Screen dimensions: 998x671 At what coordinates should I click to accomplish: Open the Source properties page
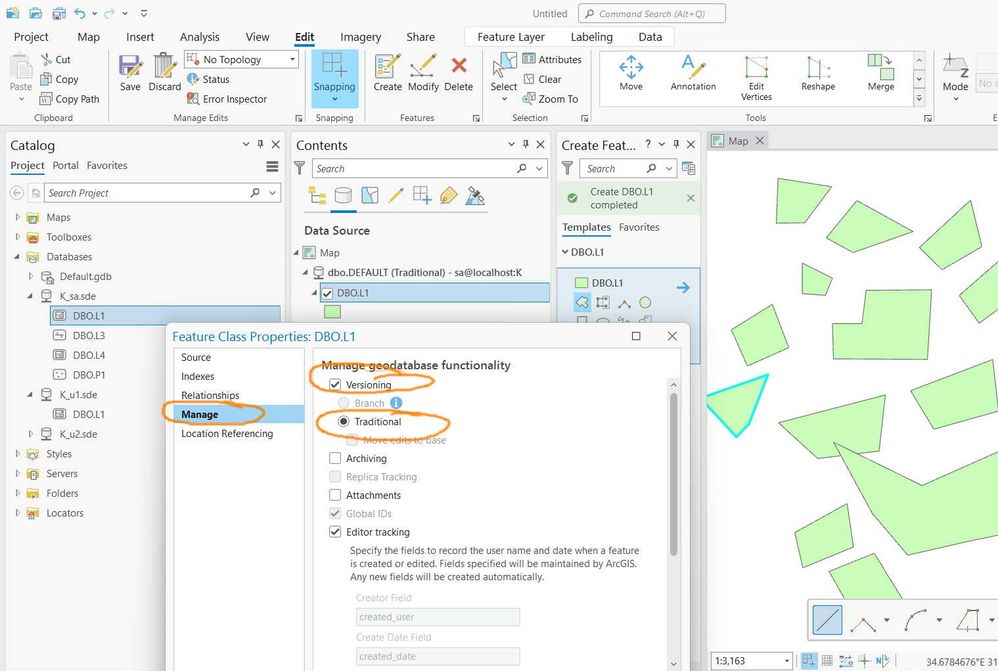(196, 357)
